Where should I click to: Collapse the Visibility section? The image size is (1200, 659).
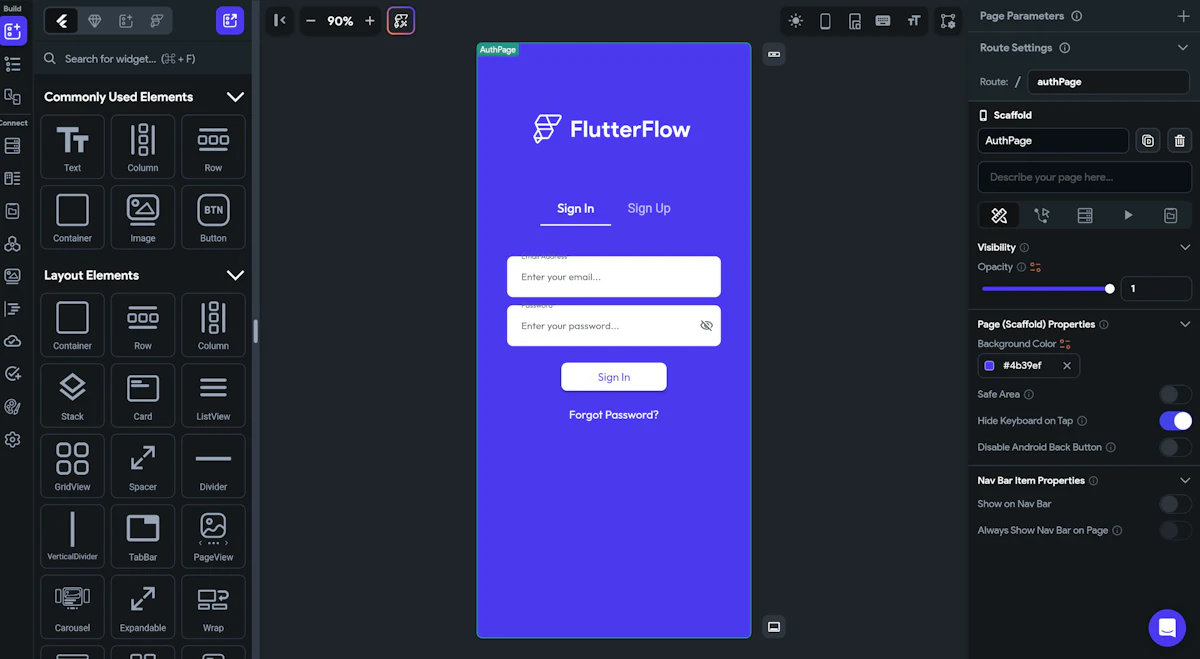pyautogui.click(x=1185, y=247)
